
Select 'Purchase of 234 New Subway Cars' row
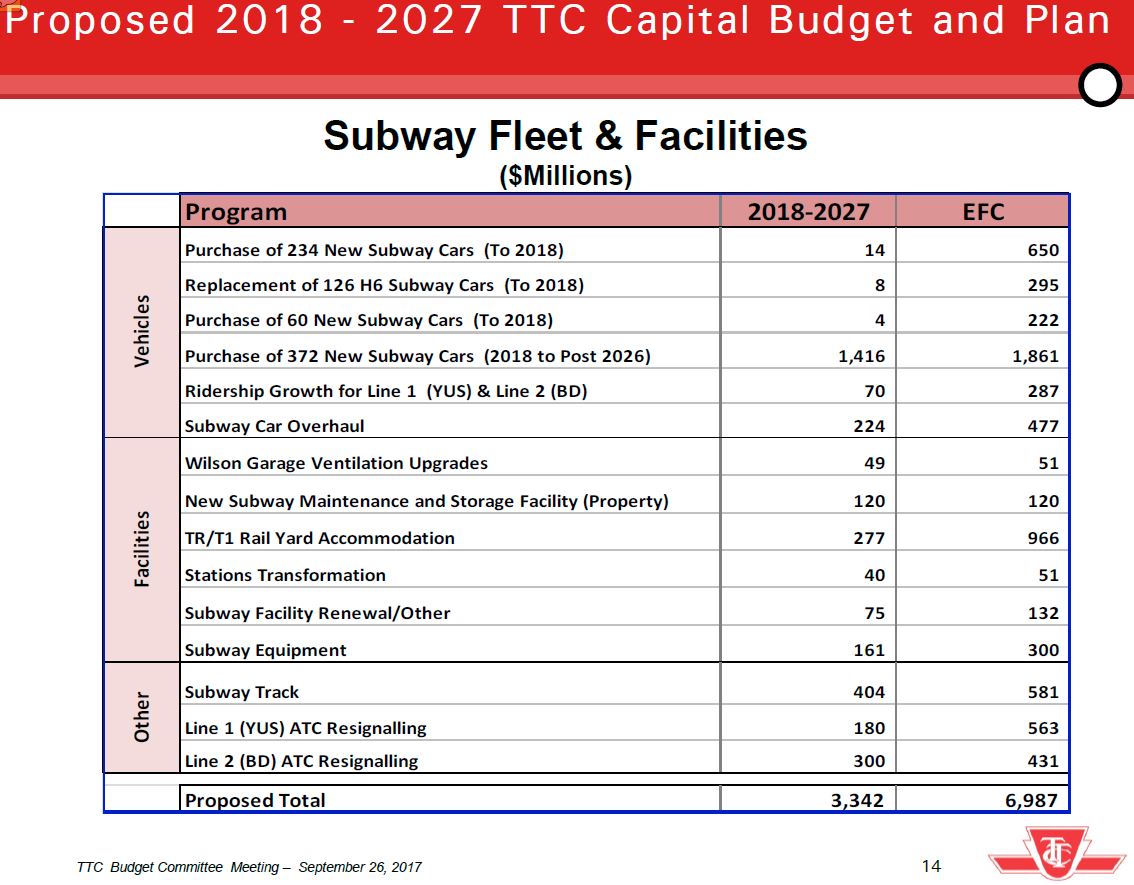coord(374,250)
